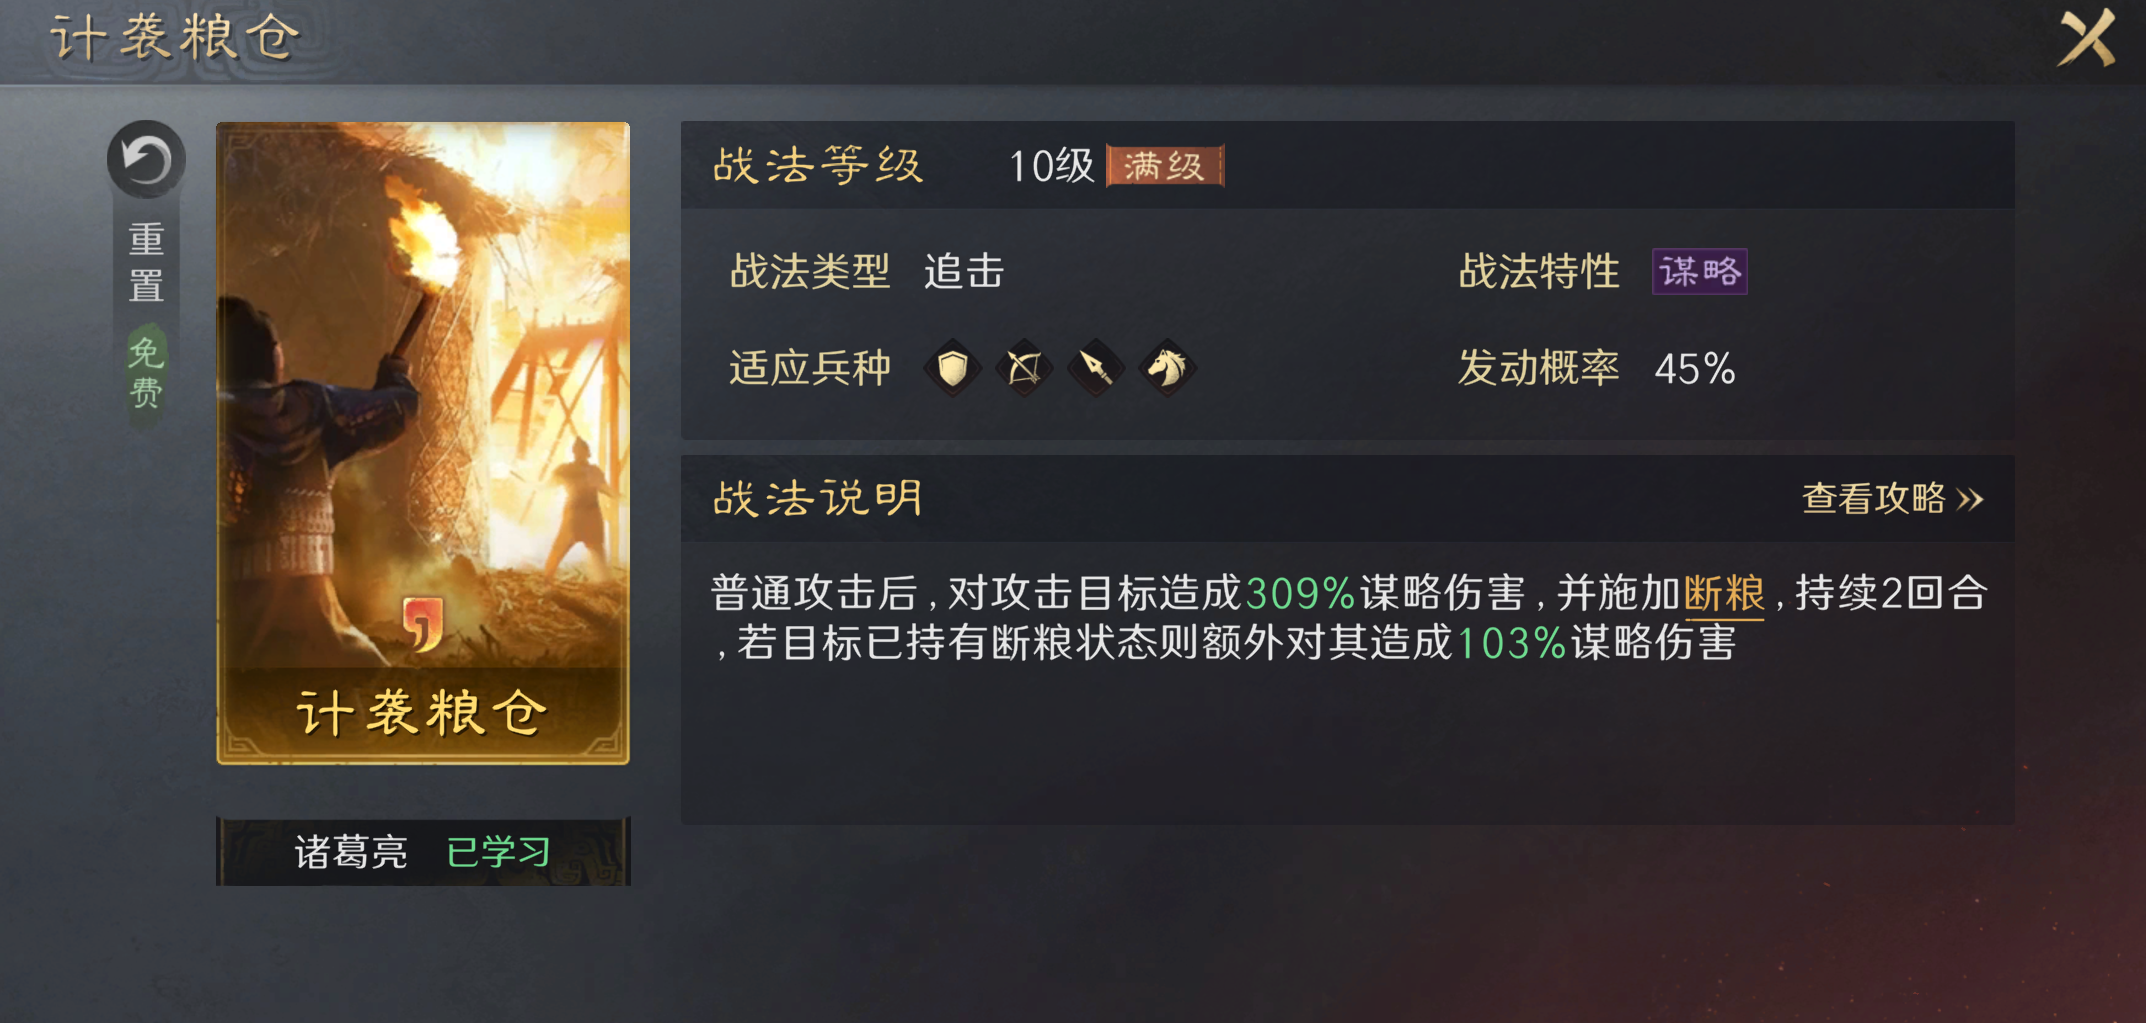Select the 诸葛亮 已学习 general bar
This screenshot has width=2146, height=1023.
[x=423, y=851]
